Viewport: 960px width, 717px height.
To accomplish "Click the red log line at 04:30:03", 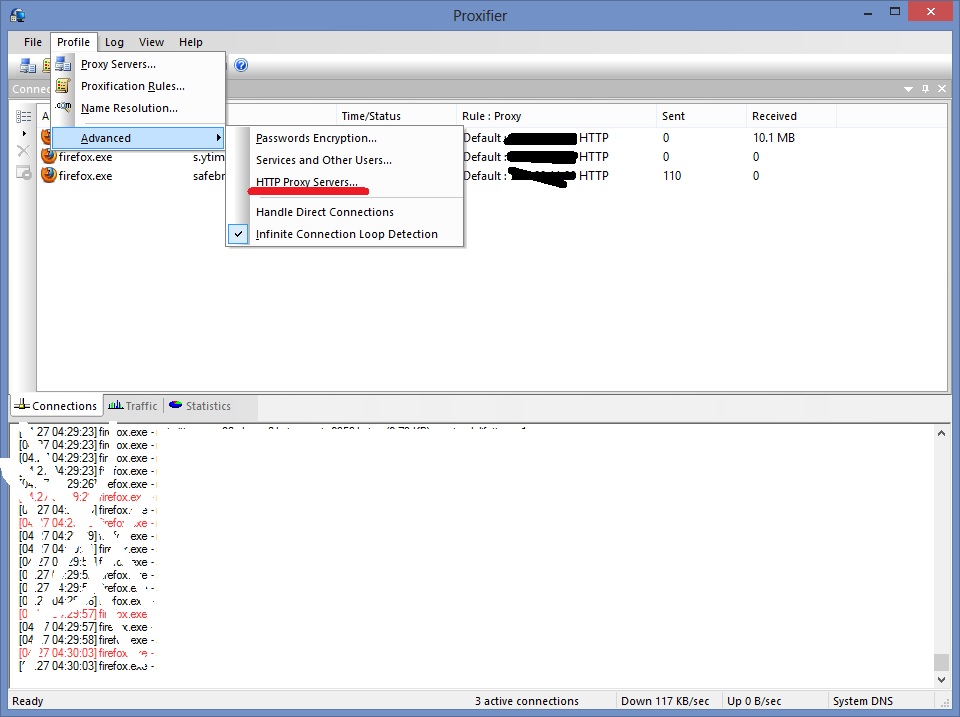I will coord(88,653).
